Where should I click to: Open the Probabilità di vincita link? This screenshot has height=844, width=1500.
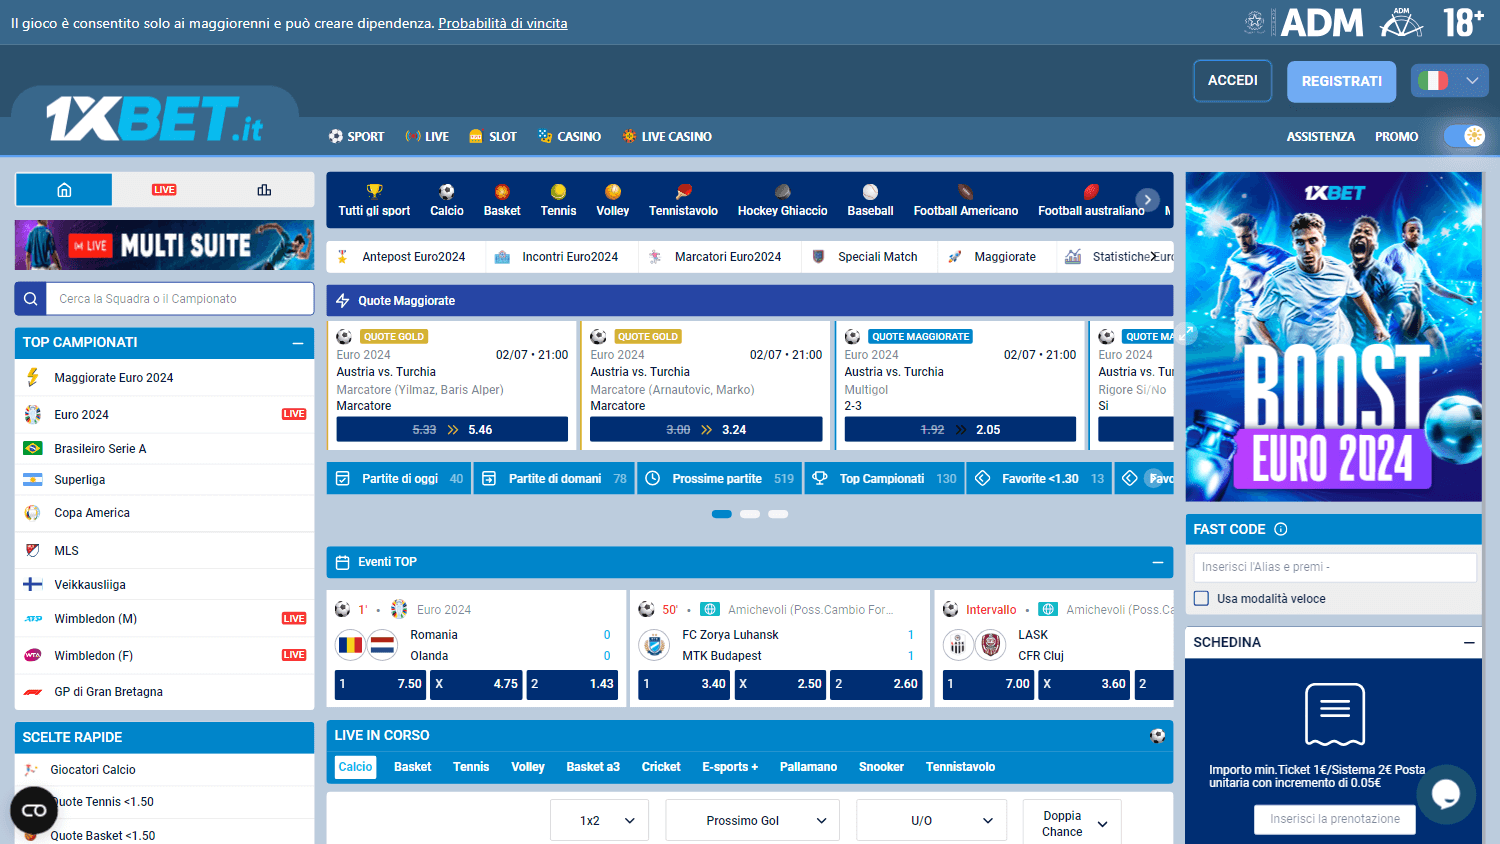pos(503,23)
